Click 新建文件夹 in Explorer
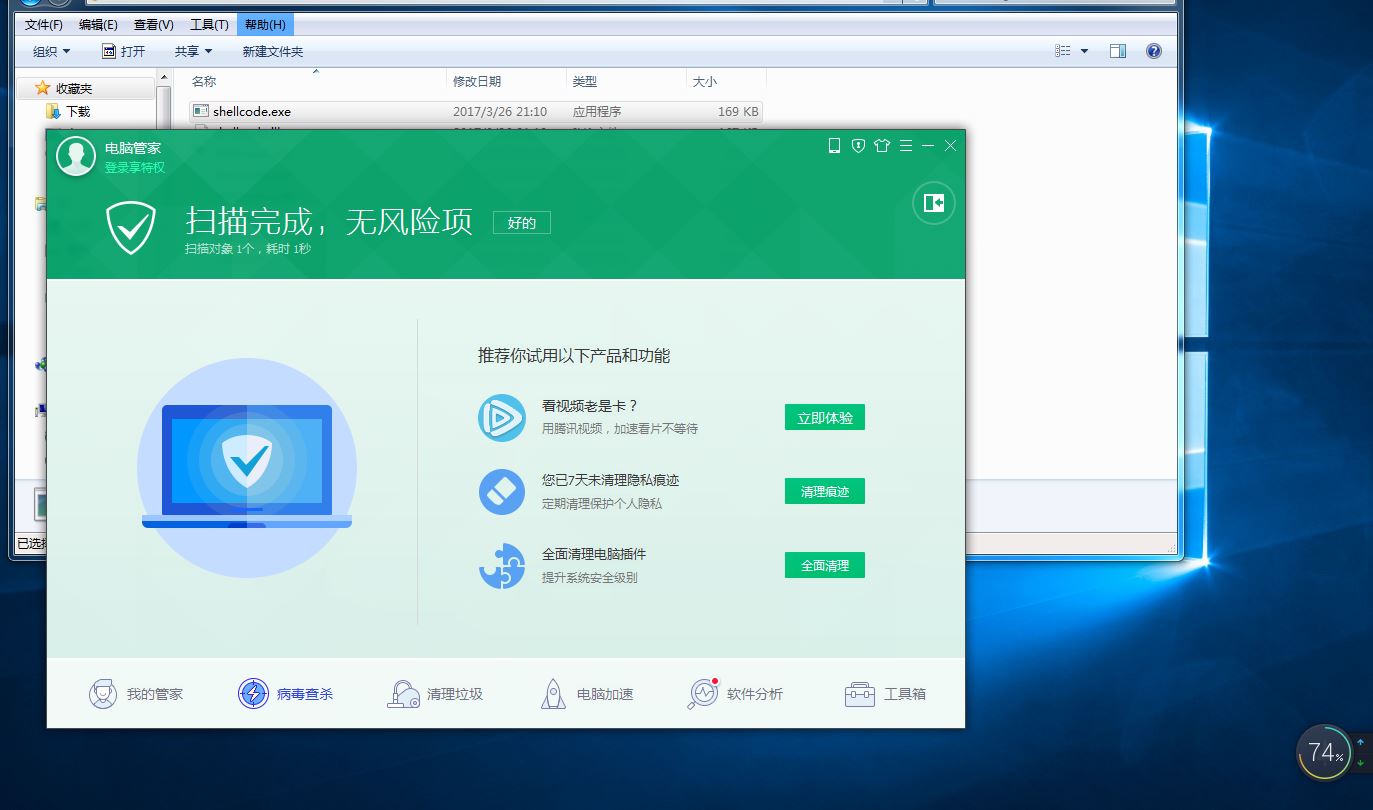This screenshot has width=1373, height=810. 272,51
